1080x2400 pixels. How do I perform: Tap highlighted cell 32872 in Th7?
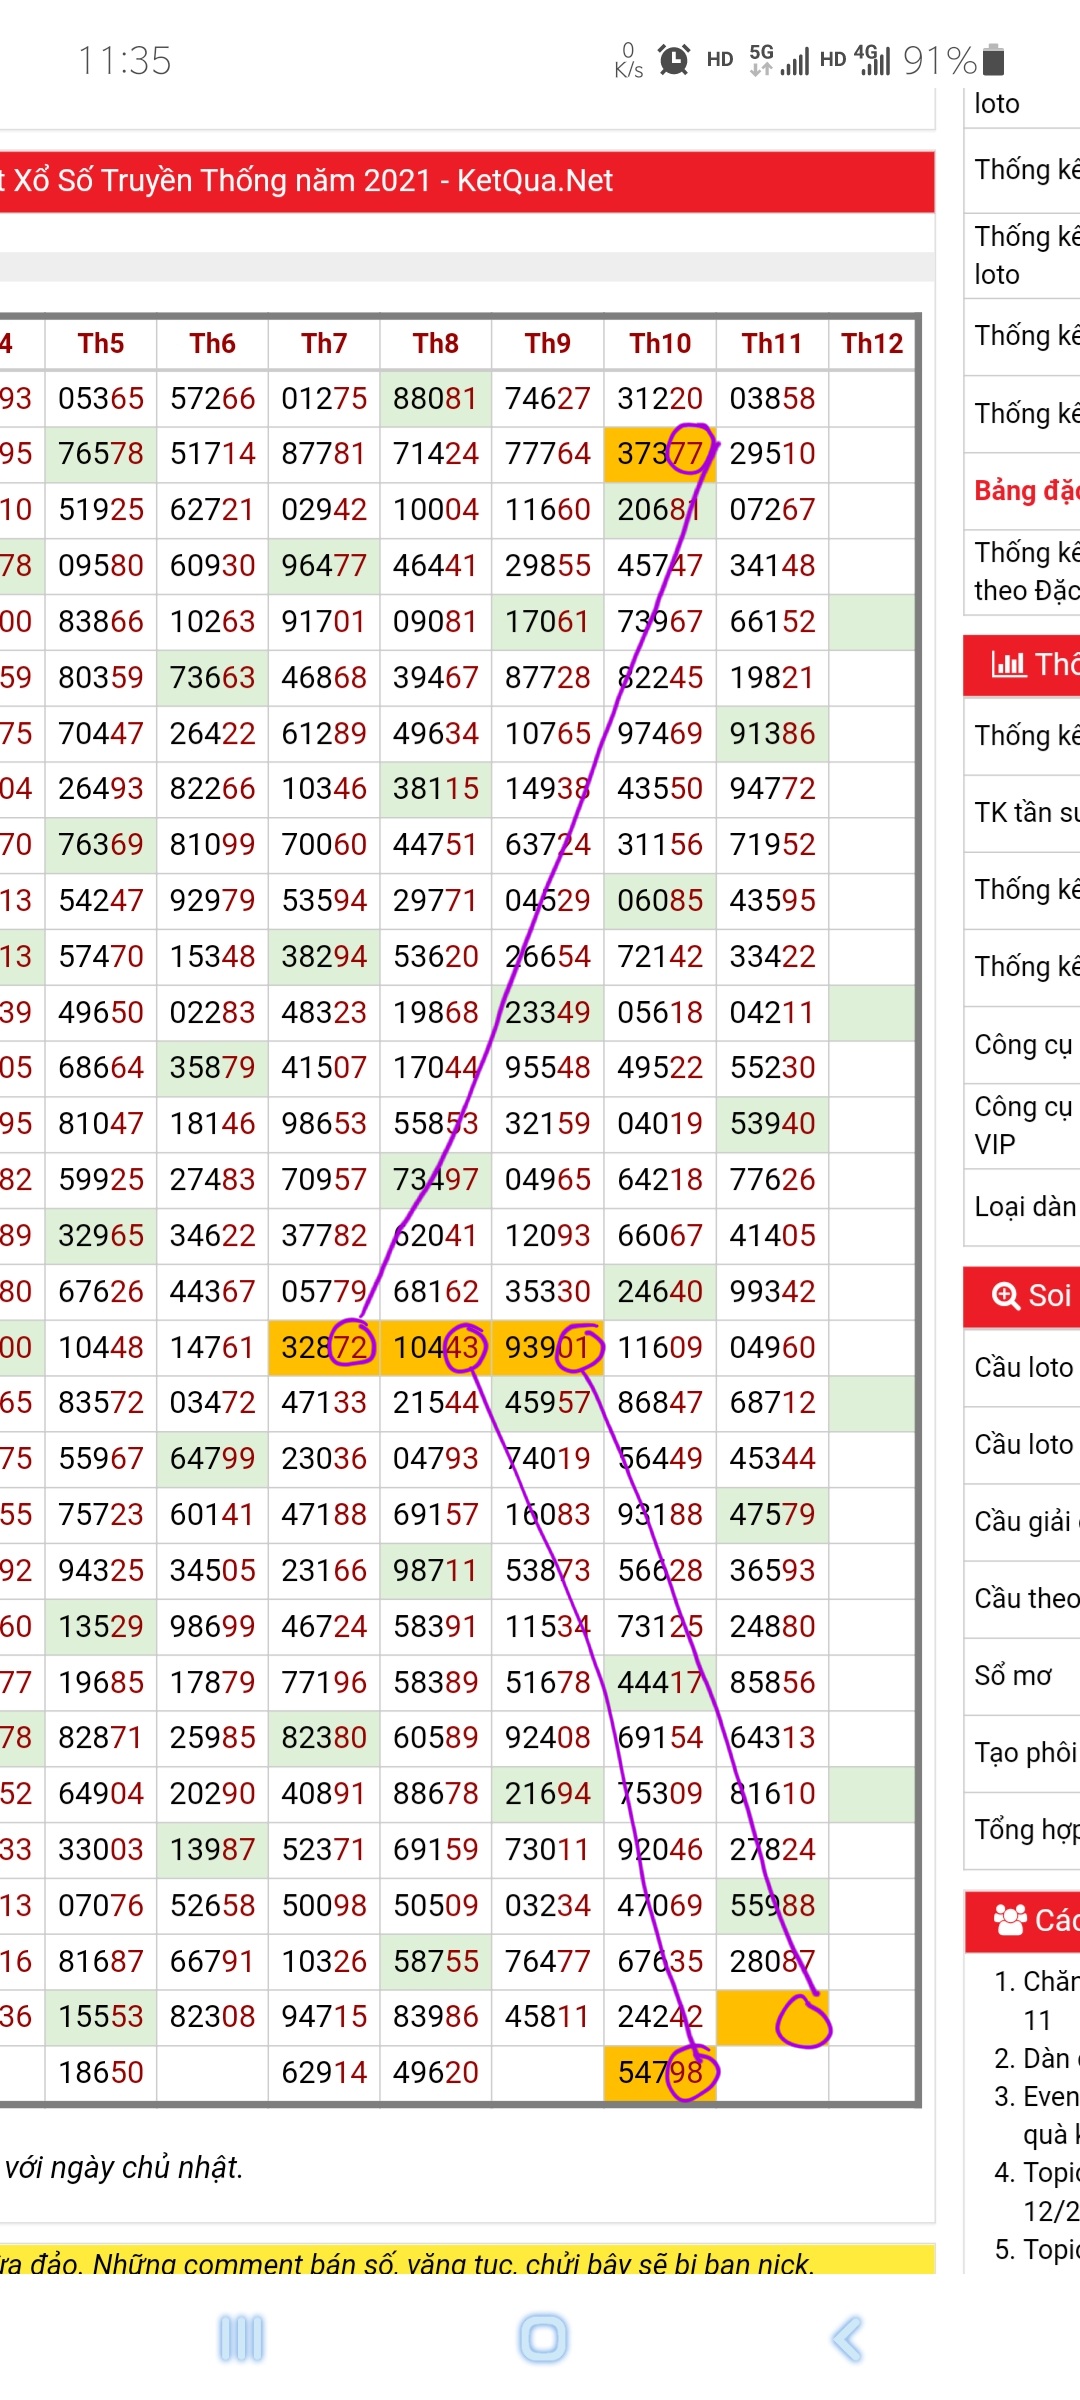click(324, 1347)
